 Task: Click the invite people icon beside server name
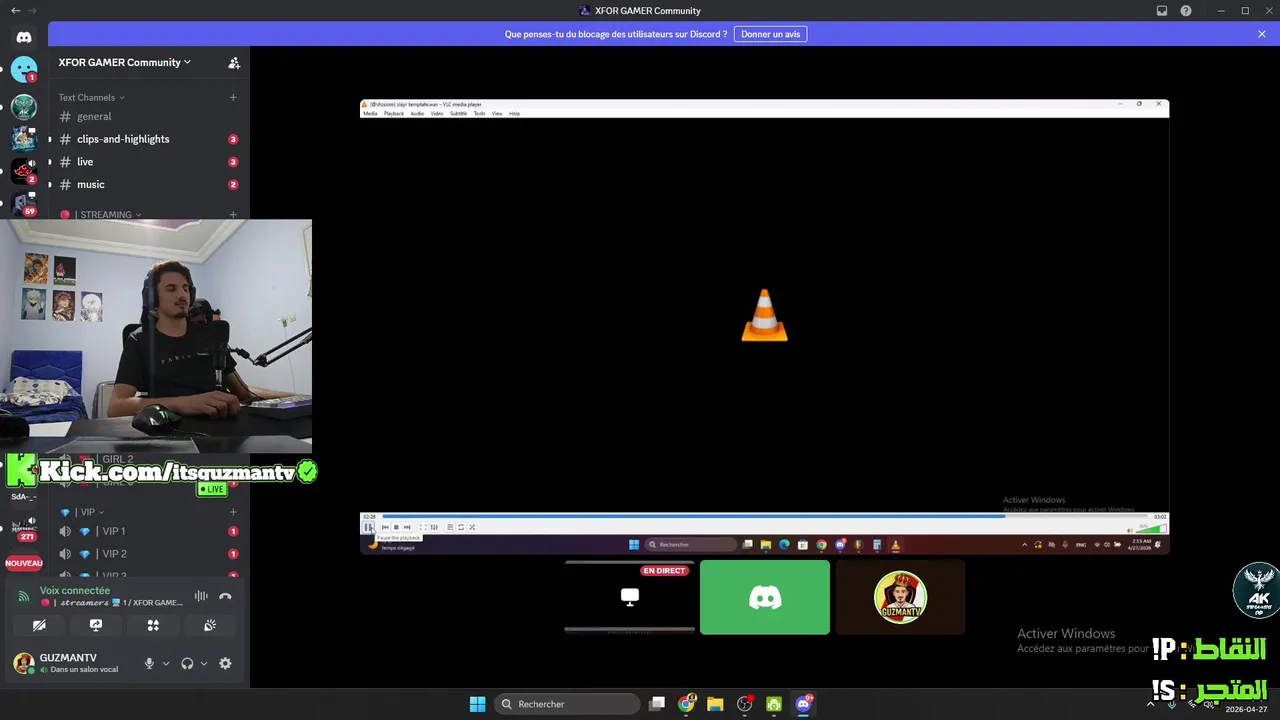click(x=234, y=62)
